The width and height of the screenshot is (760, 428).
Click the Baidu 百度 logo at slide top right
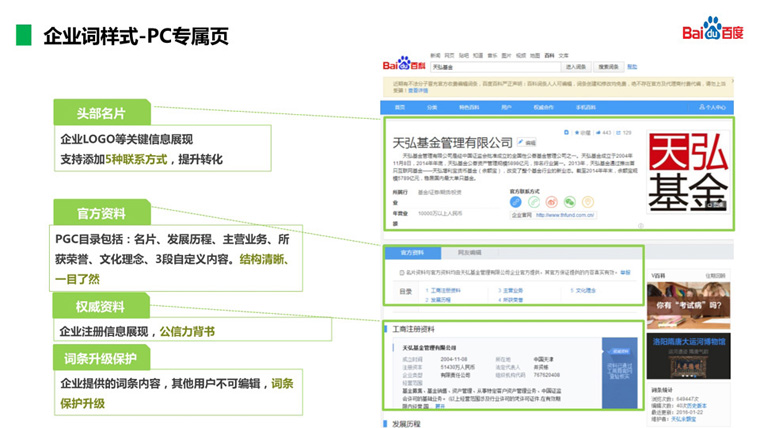(712, 29)
